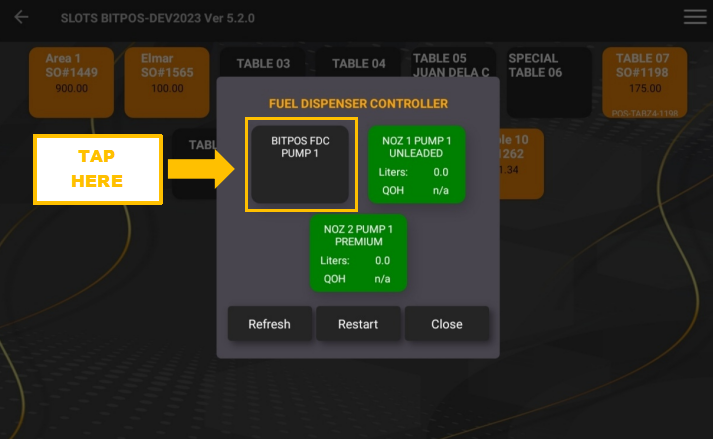Close the Fuel Dispenser Controller dialog
713x439 pixels.
pos(447,324)
